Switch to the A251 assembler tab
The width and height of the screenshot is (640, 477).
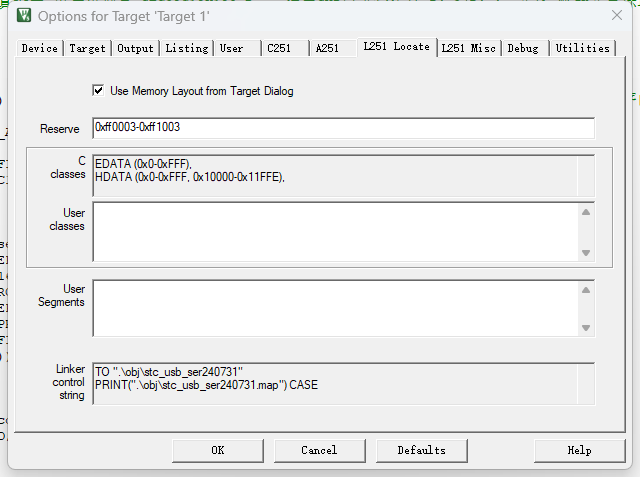pyautogui.click(x=327, y=48)
